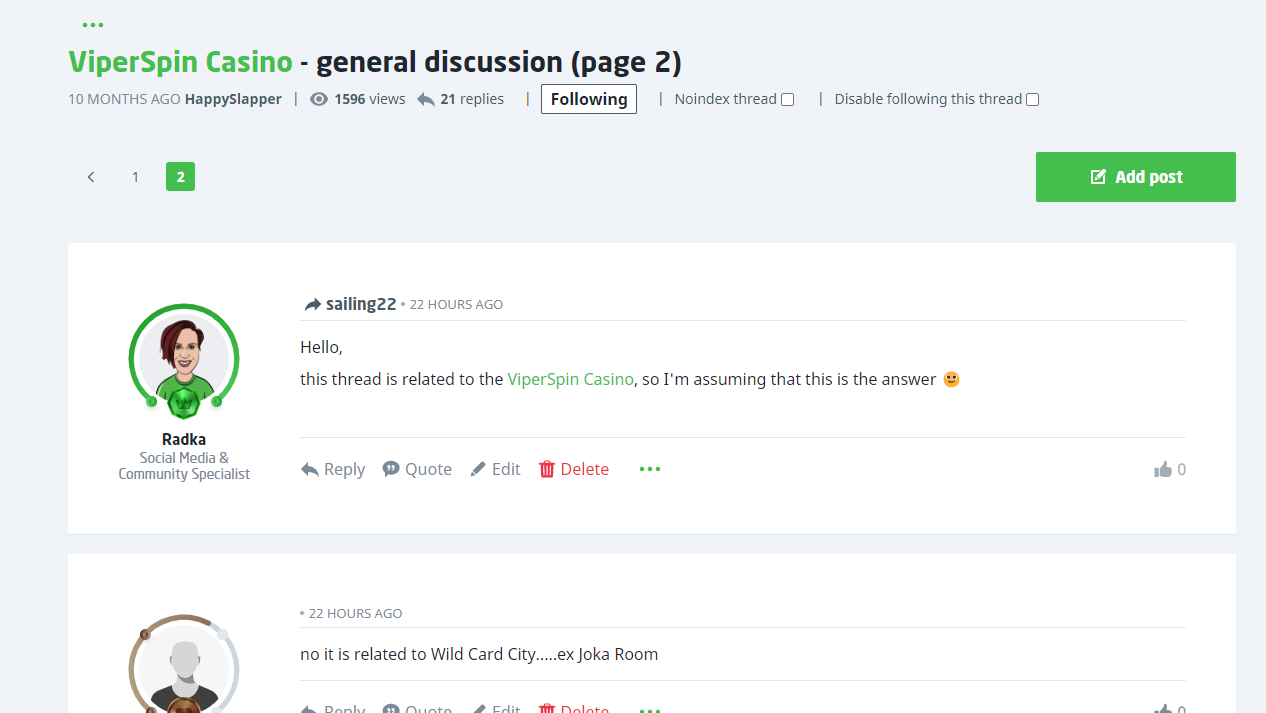The width and height of the screenshot is (1266, 713).
Task: Like Radka's post with thumbs-up icon
Action: (1163, 470)
